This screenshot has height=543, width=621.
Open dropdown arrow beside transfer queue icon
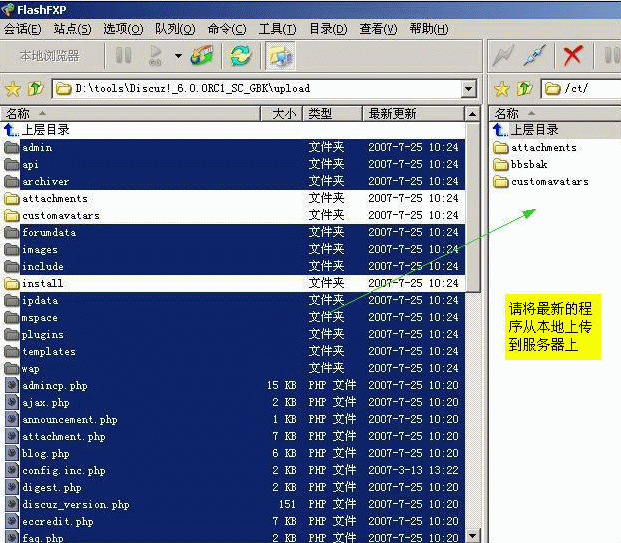click(178, 56)
